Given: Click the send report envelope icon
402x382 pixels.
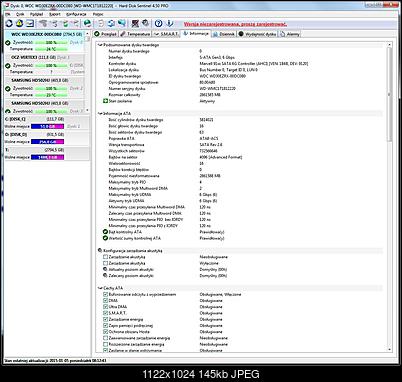Looking at the screenshot, I should click(30, 23).
